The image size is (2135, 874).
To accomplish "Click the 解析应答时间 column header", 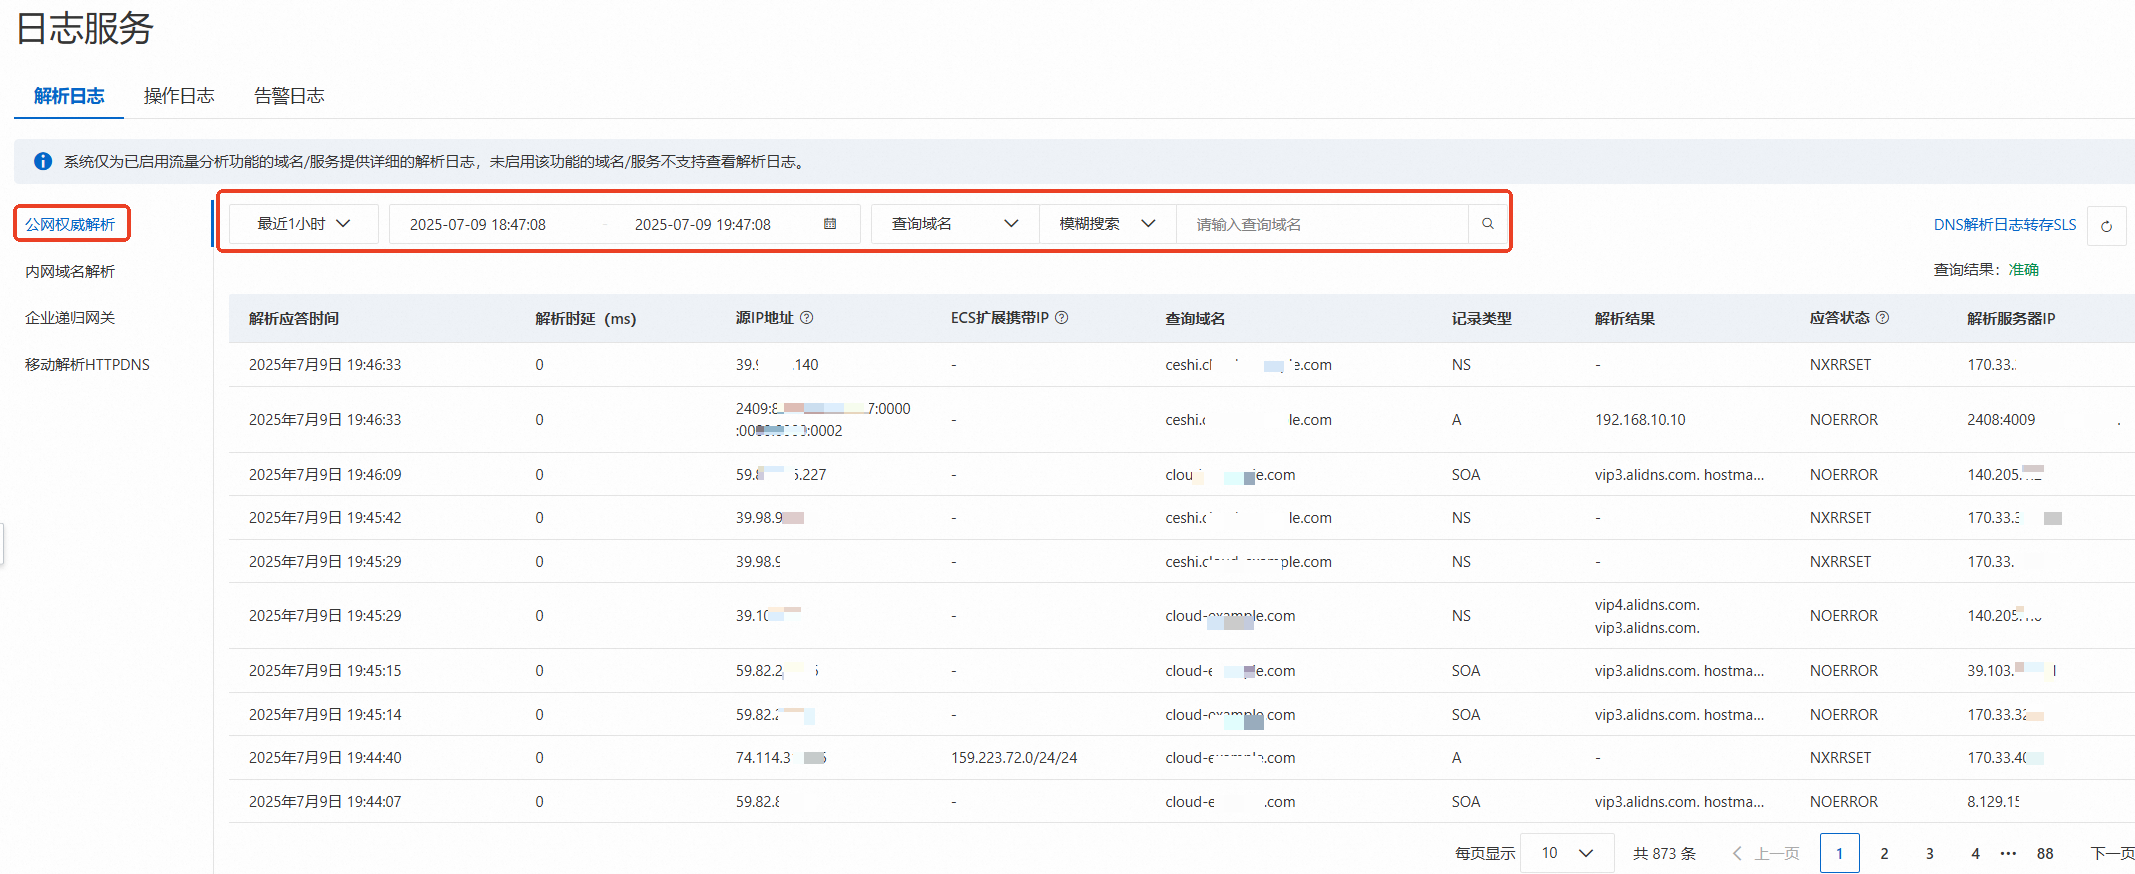I will 294,319.
